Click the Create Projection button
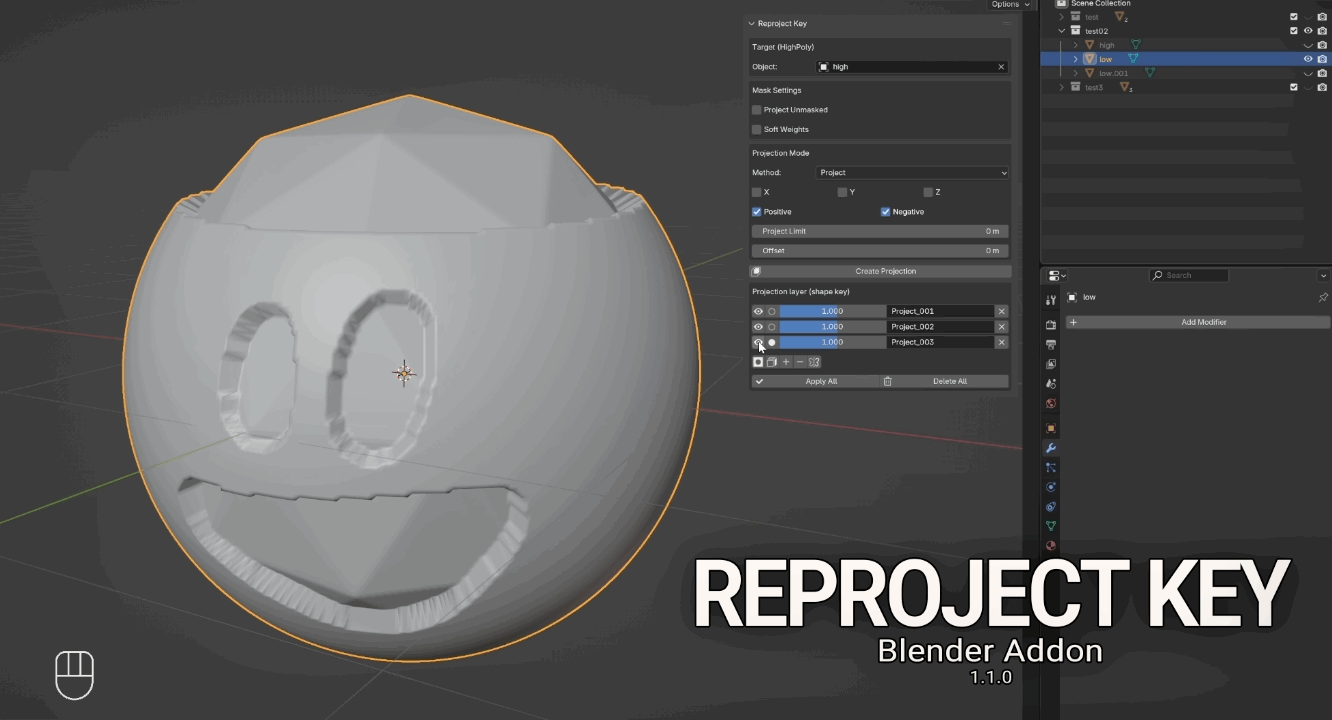This screenshot has width=1332, height=720. (880, 271)
